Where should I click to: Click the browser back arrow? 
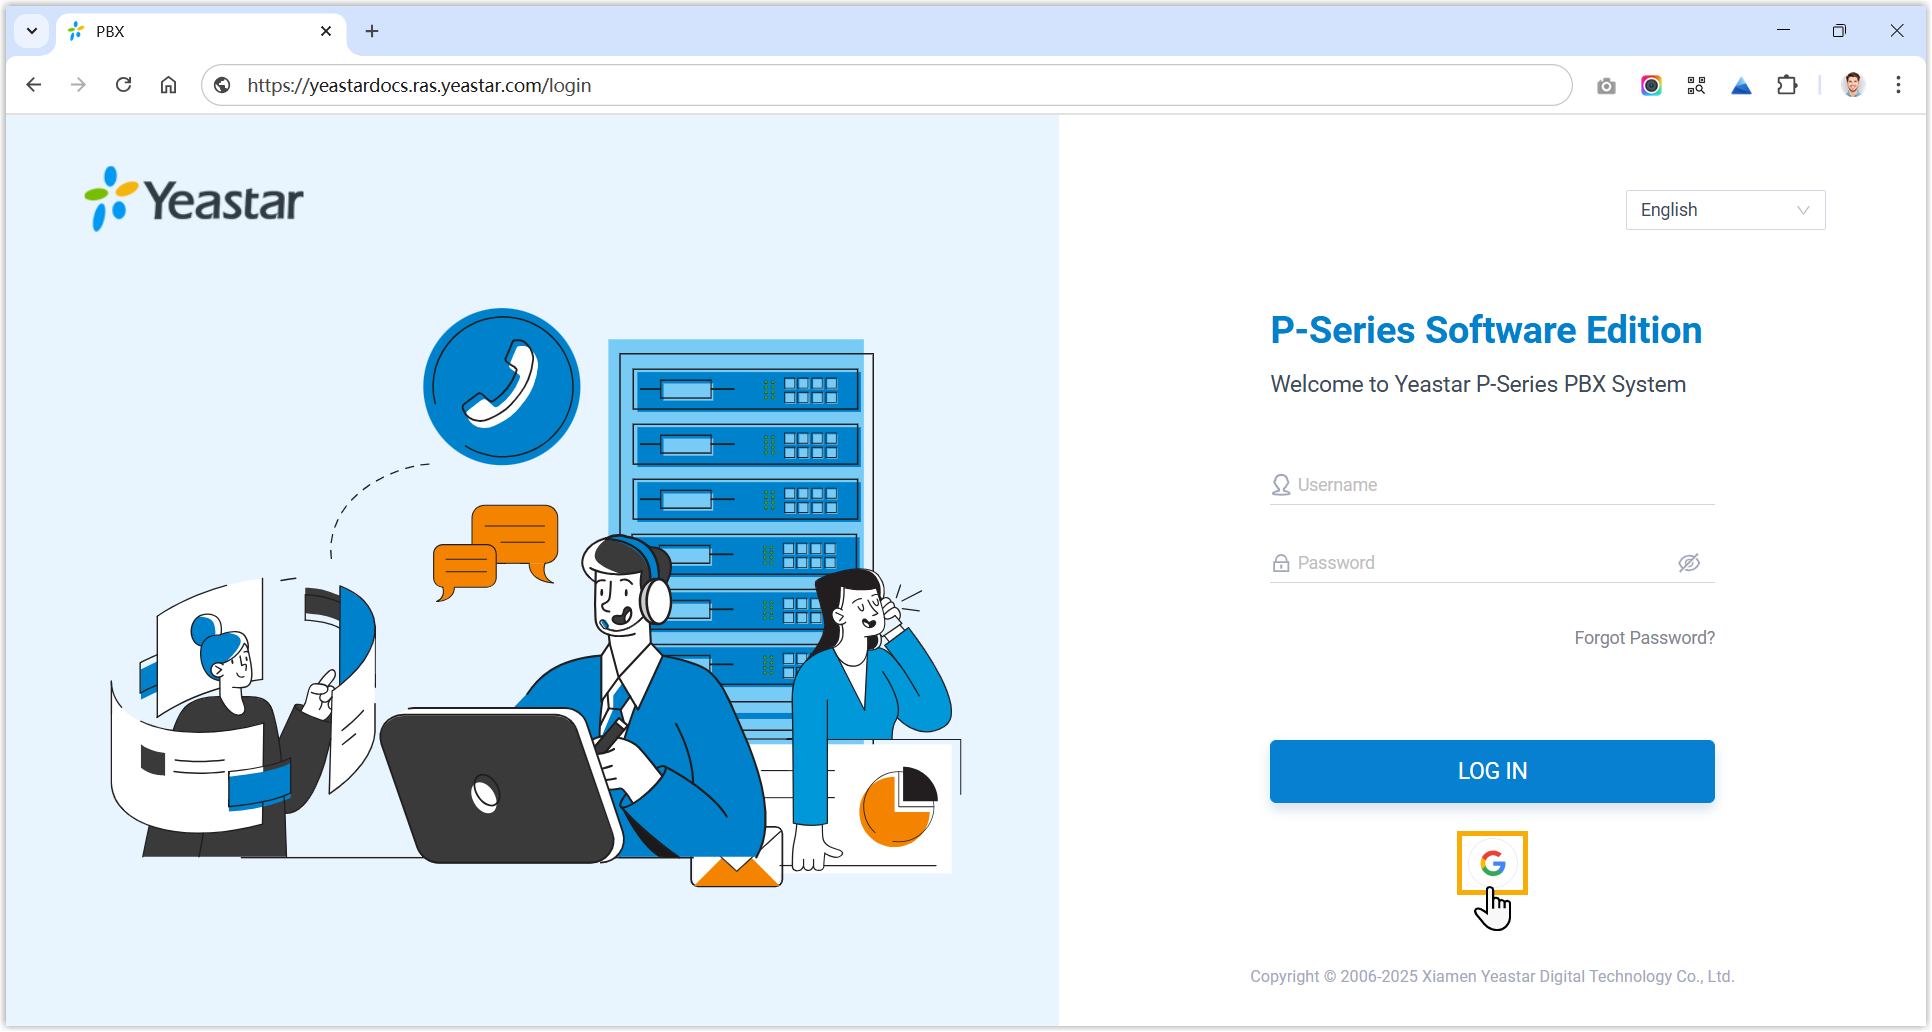(34, 85)
